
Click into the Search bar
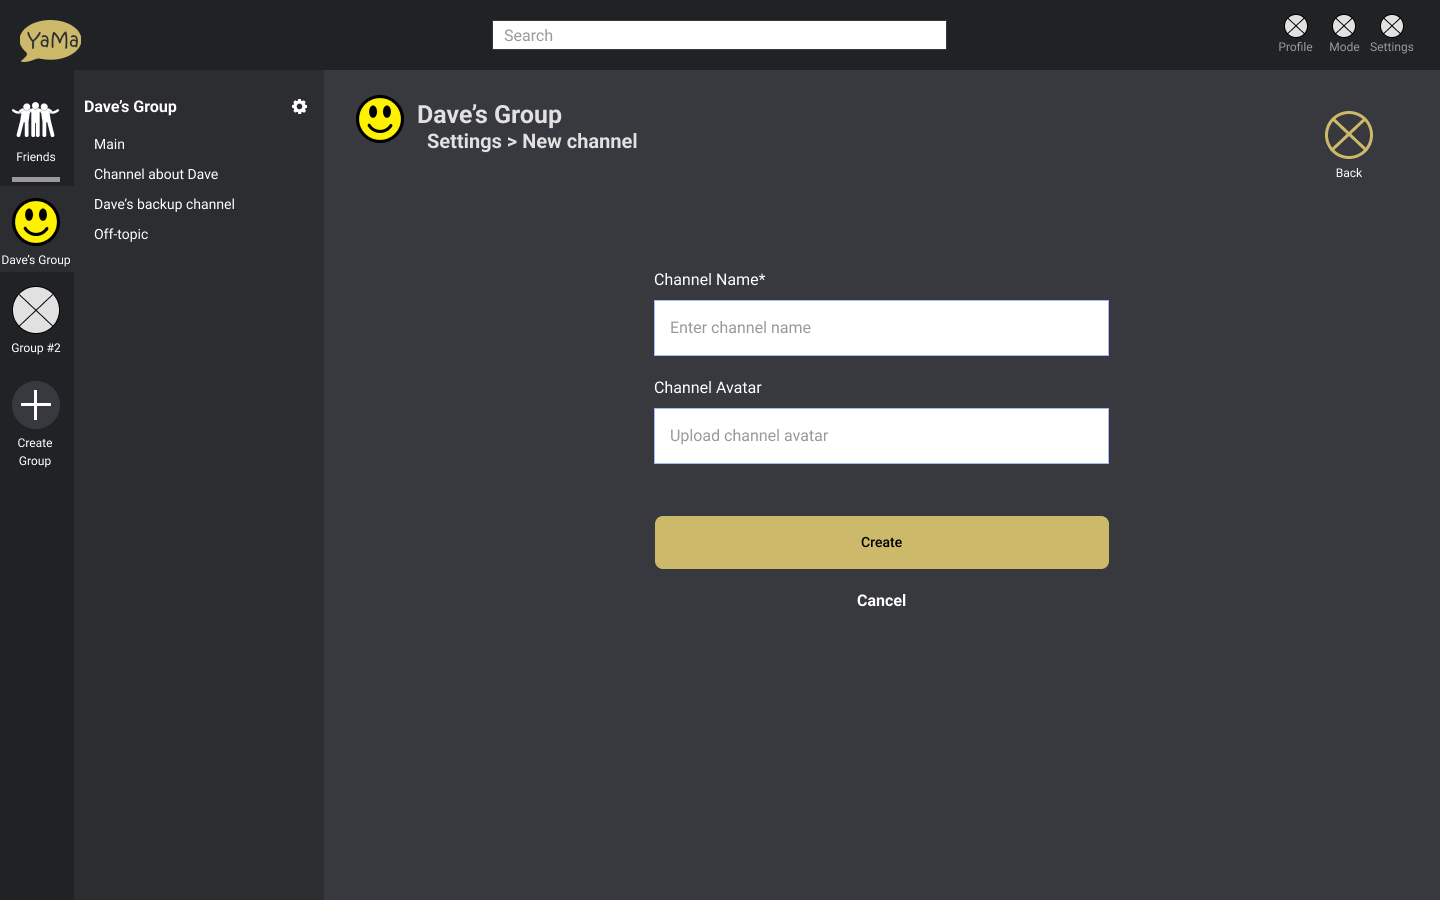719,36
